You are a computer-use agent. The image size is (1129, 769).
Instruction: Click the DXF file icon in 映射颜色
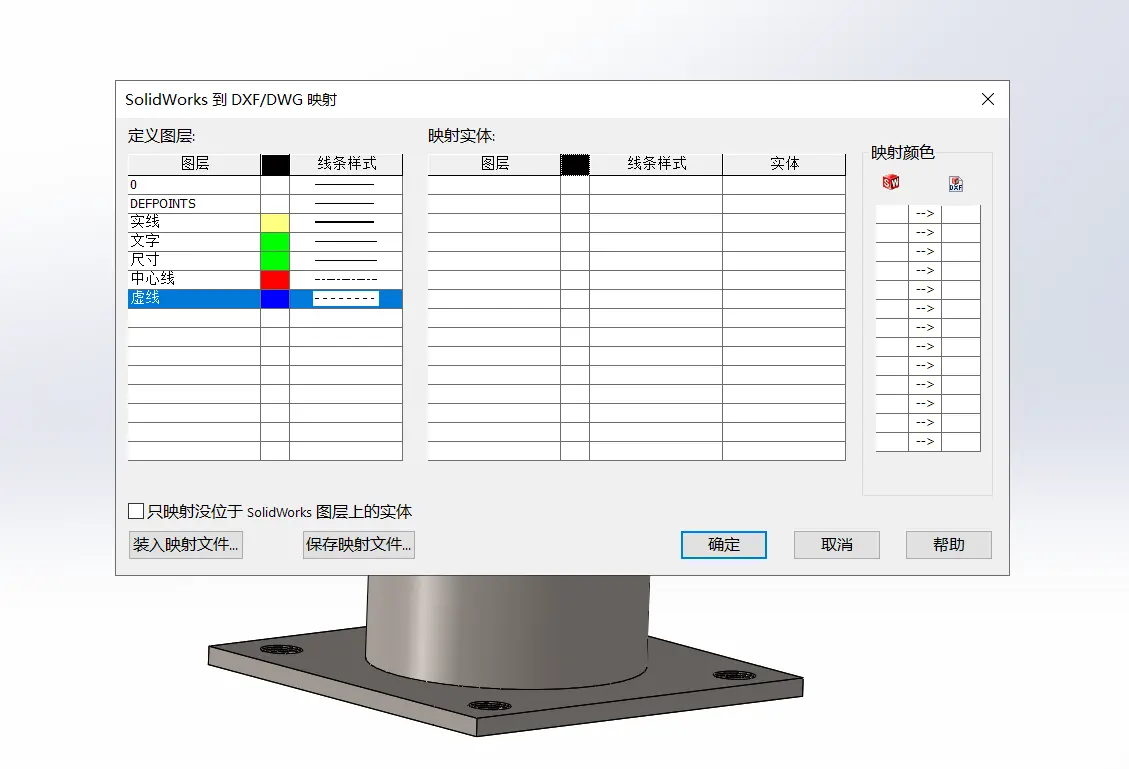[955, 184]
